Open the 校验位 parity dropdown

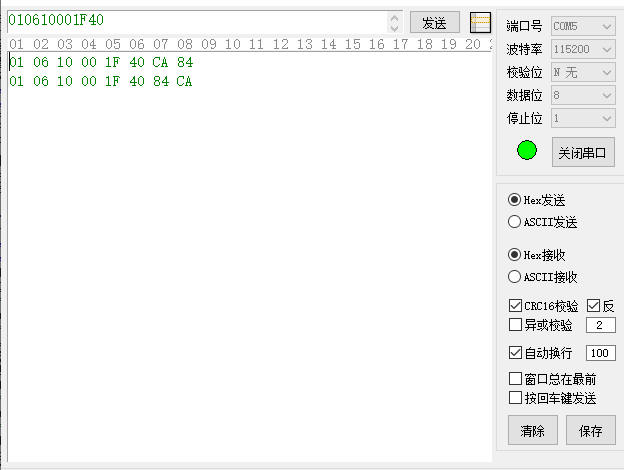[583, 73]
